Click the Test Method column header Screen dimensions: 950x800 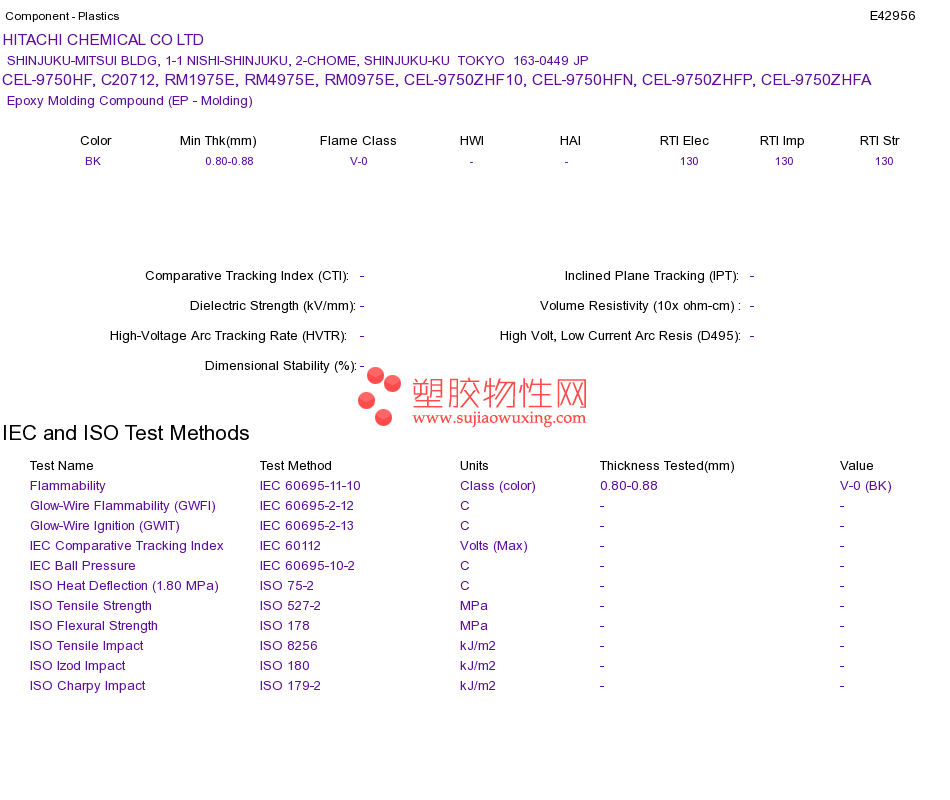(296, 465)
